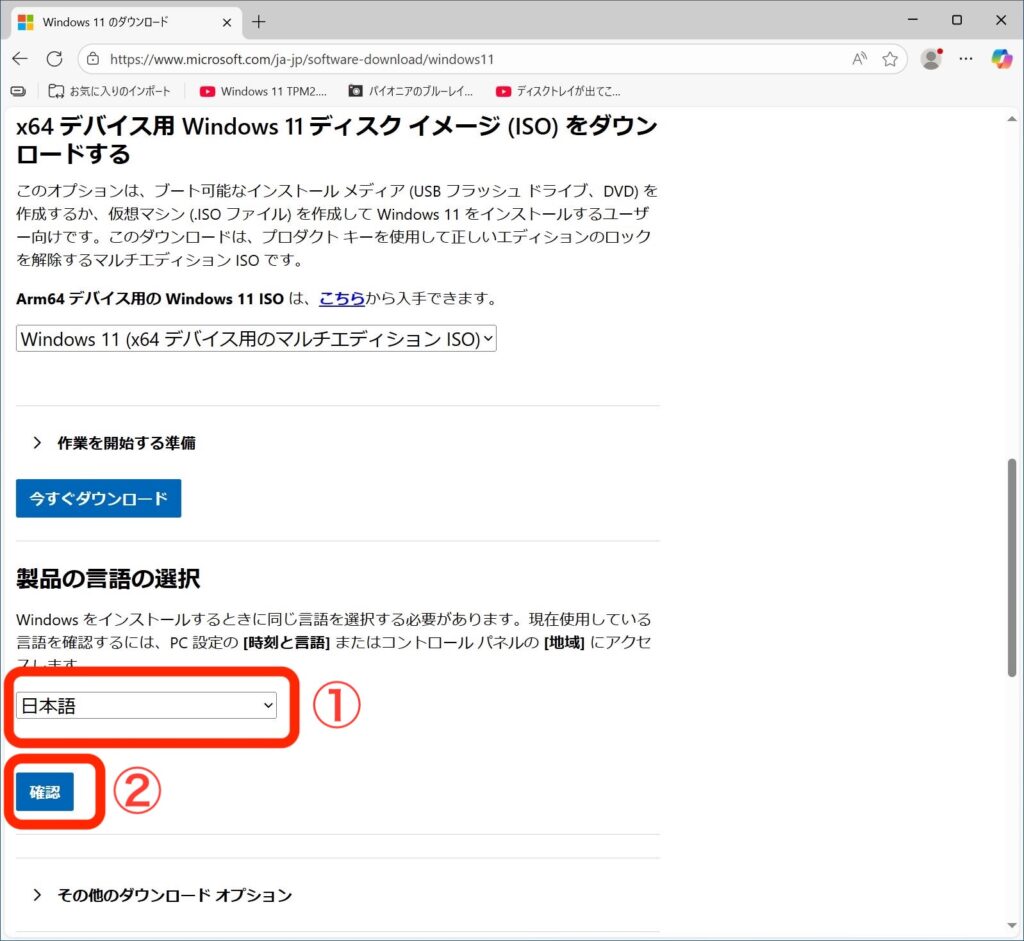Open the Edge three-dot settings menu

point(966,59)
